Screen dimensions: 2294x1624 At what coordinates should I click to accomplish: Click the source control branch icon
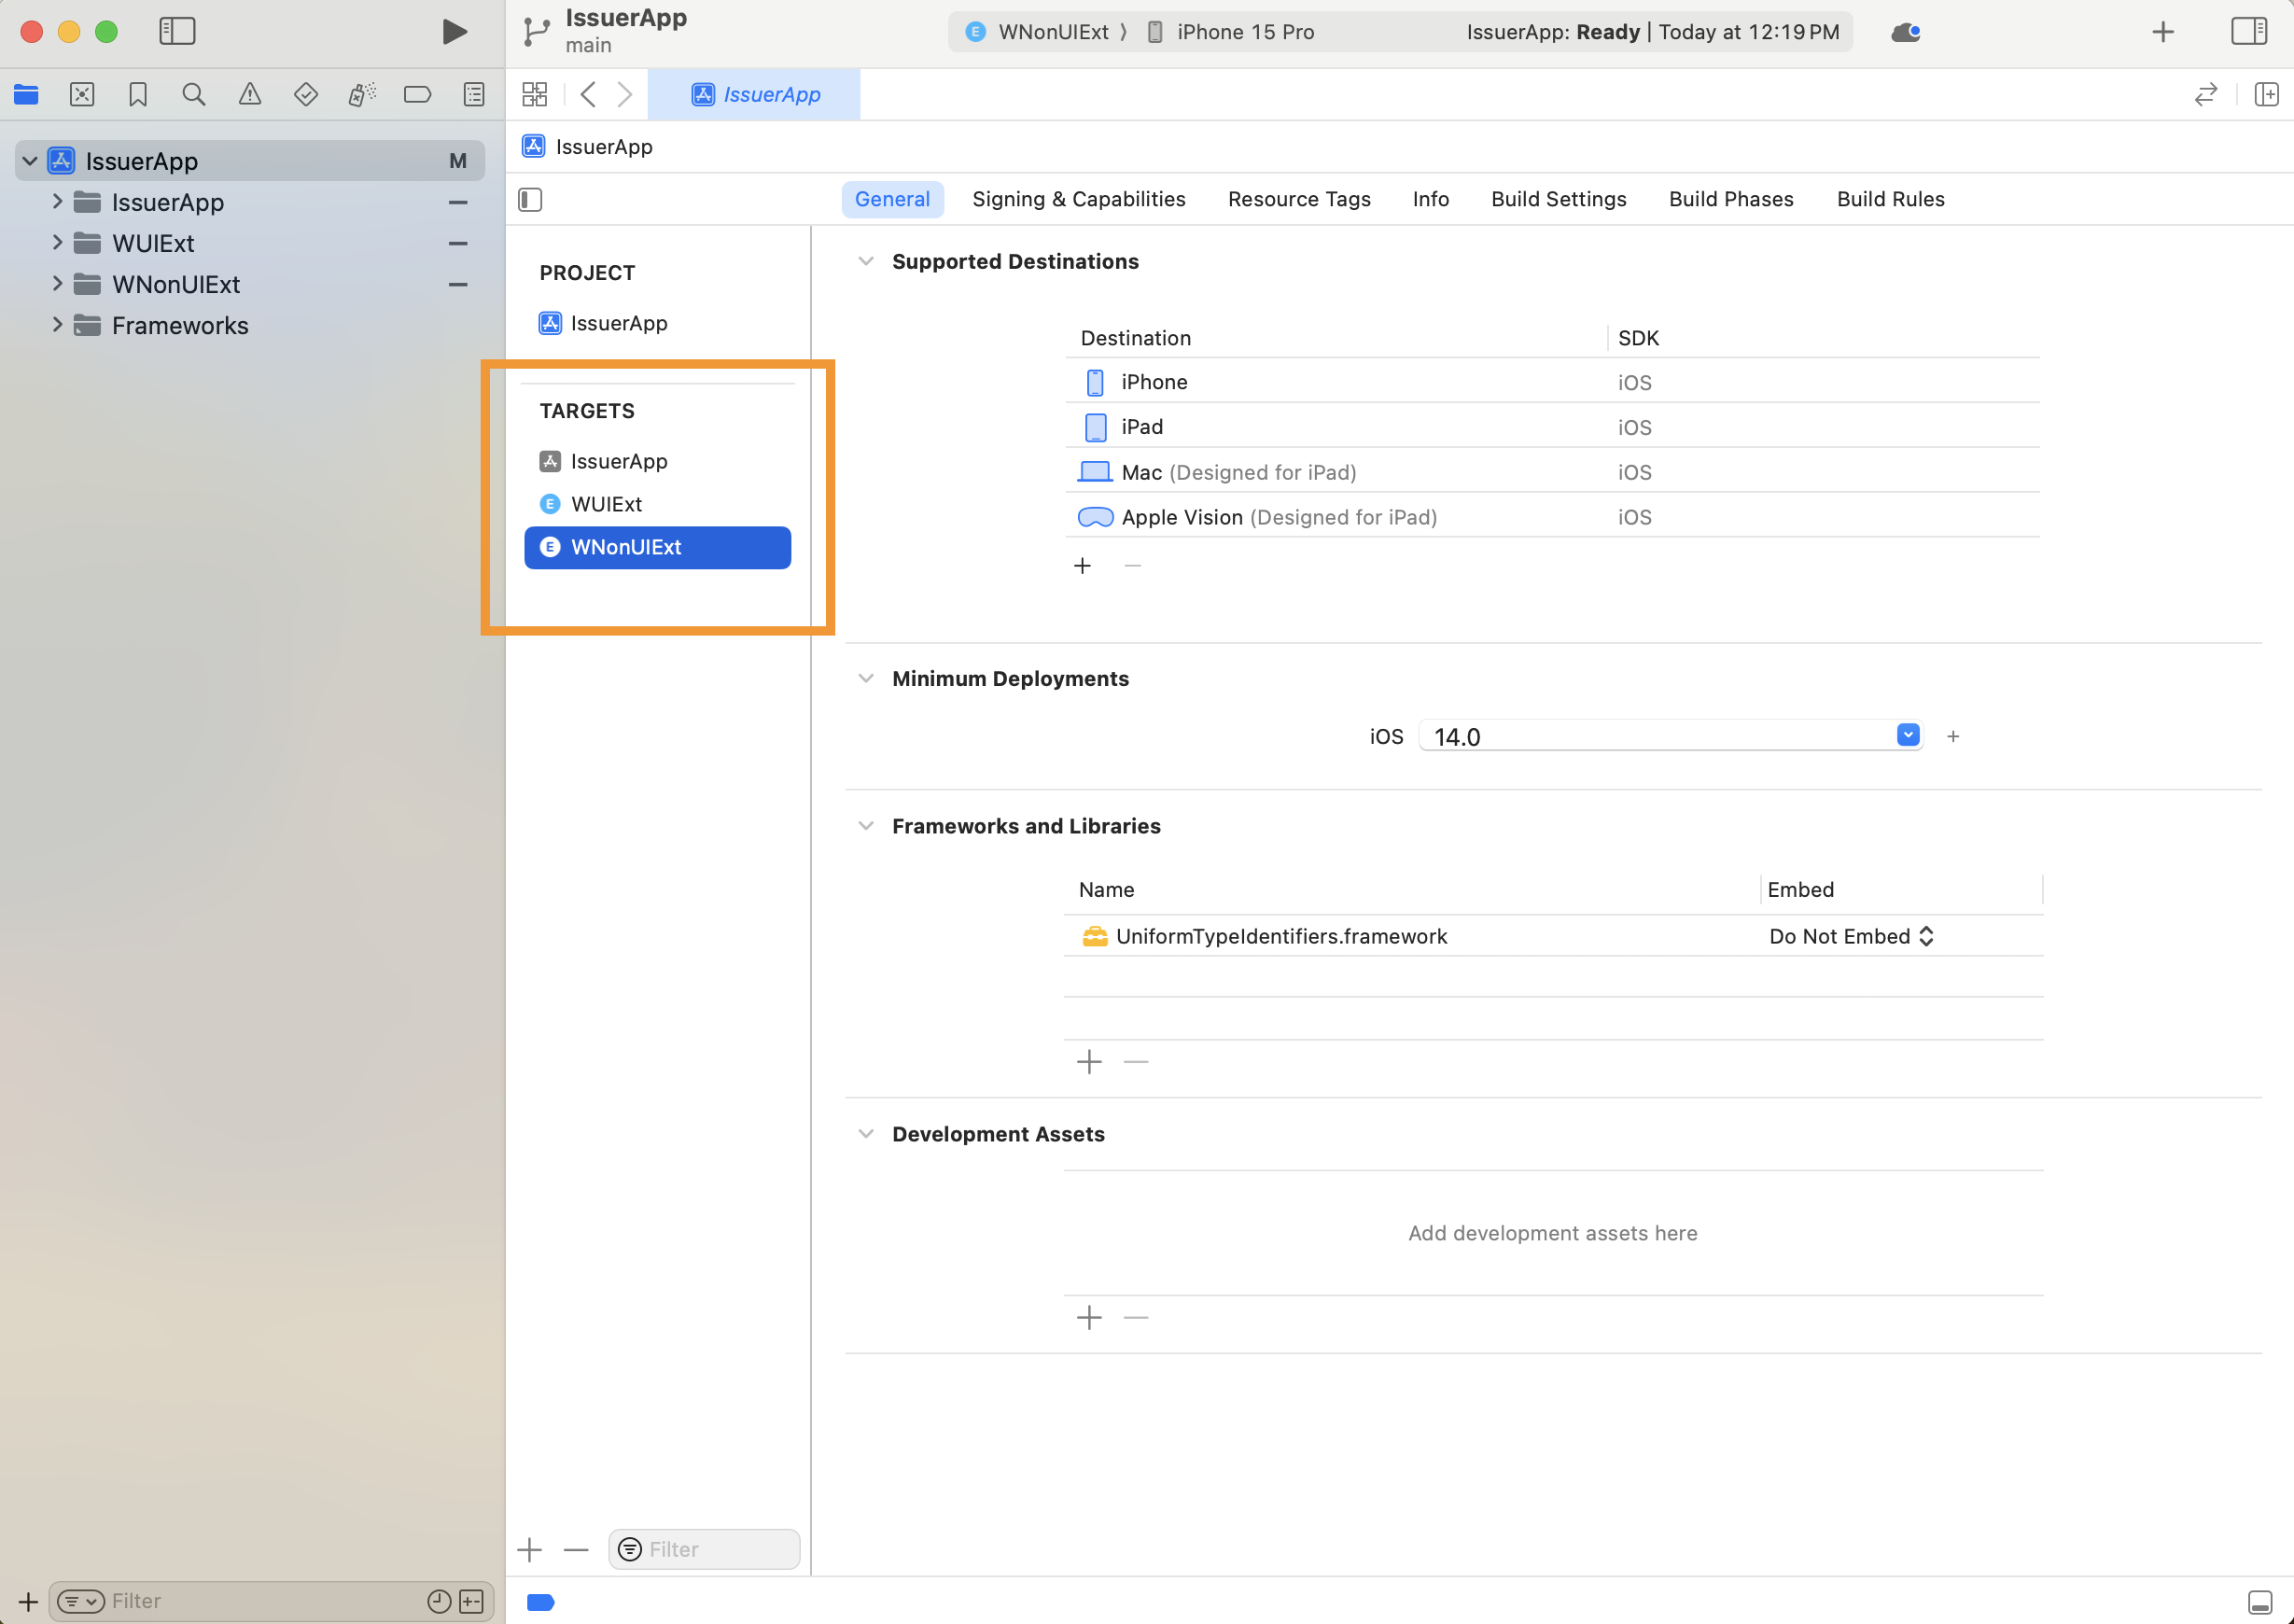click(535, 32)
